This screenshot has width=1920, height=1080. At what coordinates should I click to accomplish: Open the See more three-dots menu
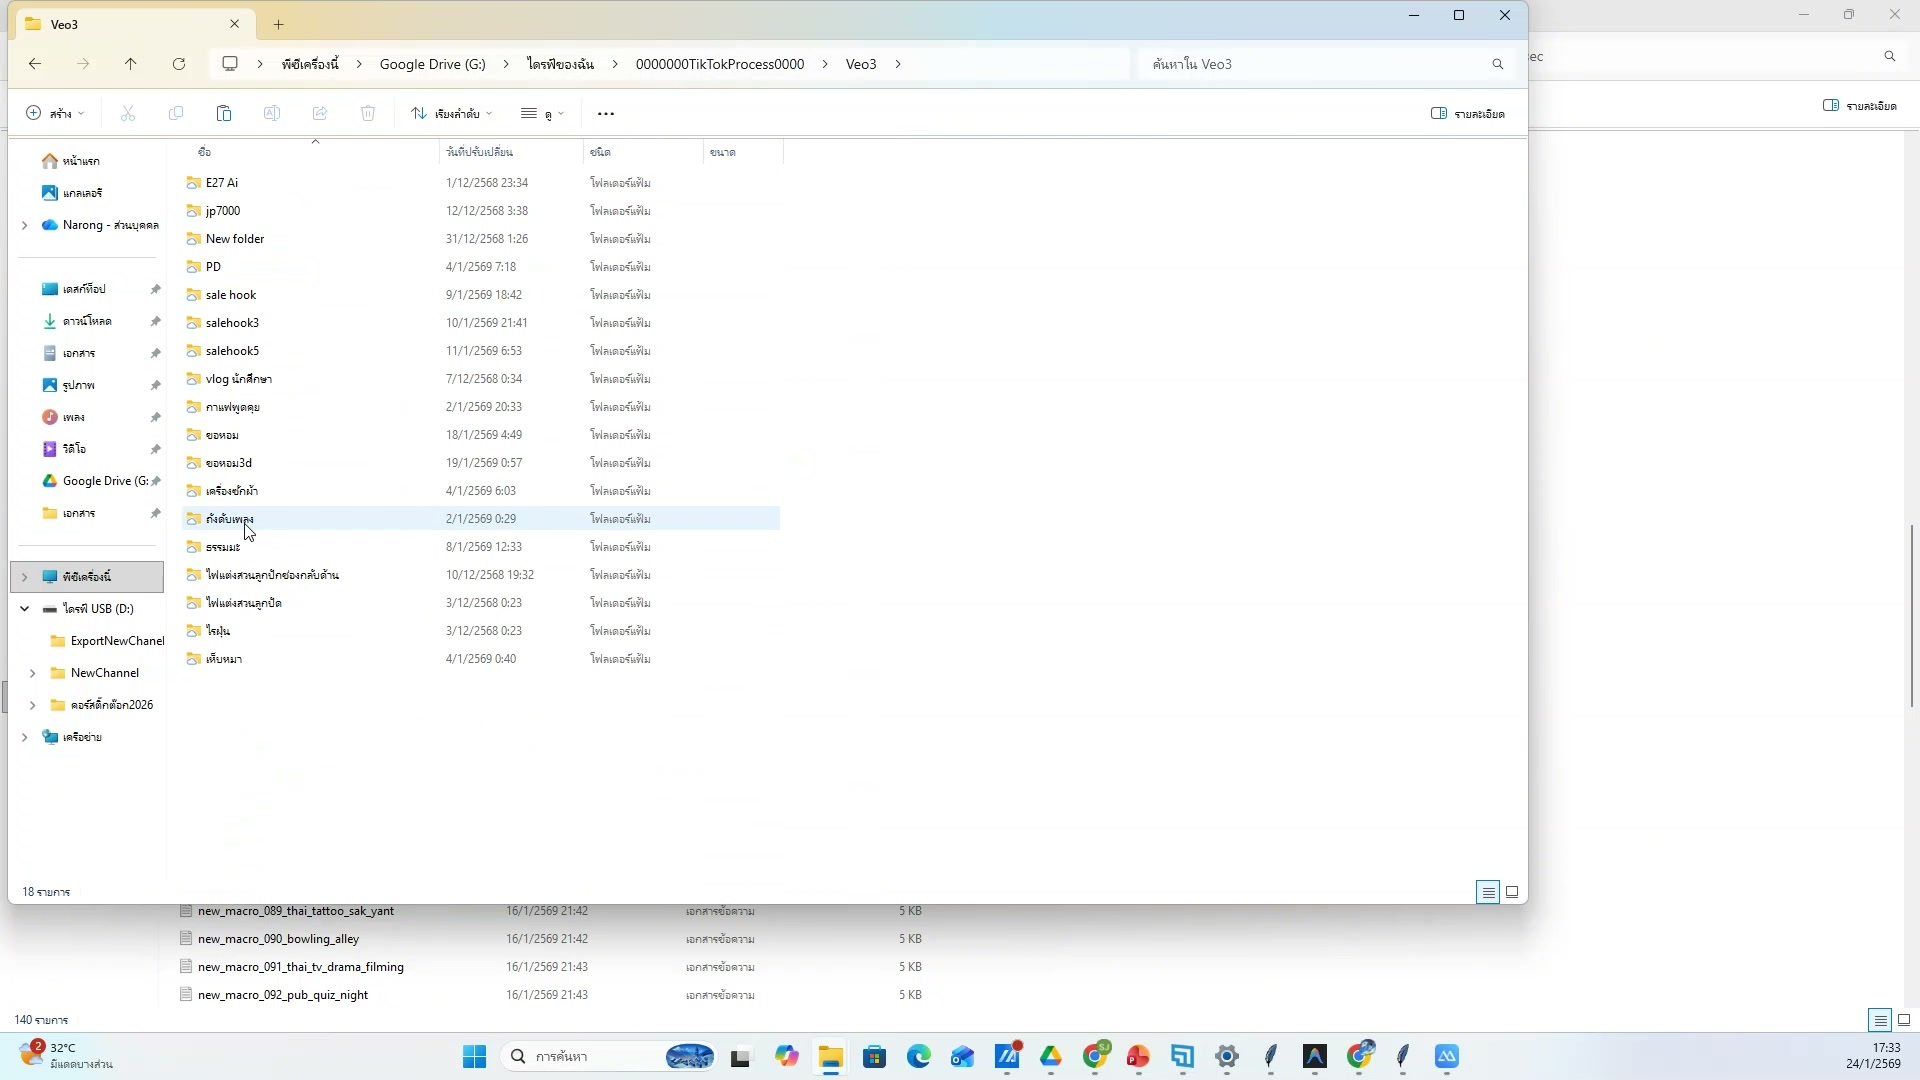[x=606, y=114]
